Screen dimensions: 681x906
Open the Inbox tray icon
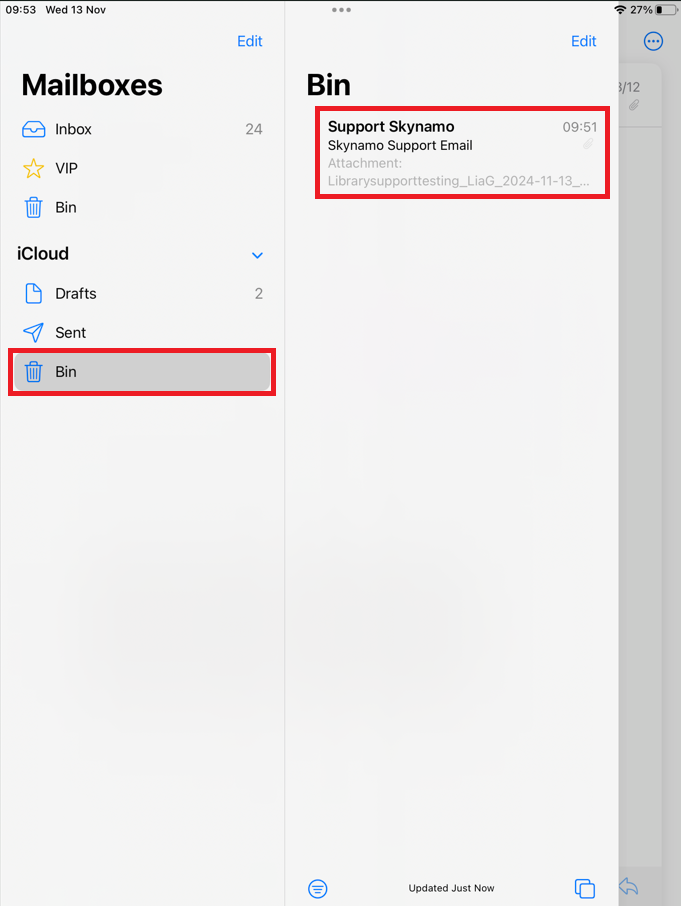(x=33, y=129)
